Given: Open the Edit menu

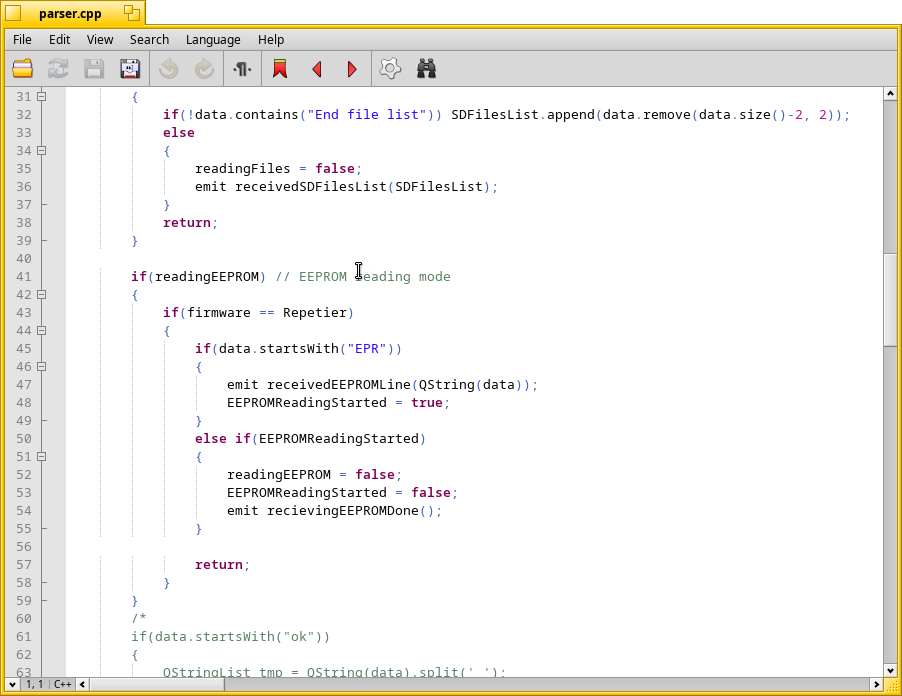Looking at the screenshot, I should click(x=59, y=40).
